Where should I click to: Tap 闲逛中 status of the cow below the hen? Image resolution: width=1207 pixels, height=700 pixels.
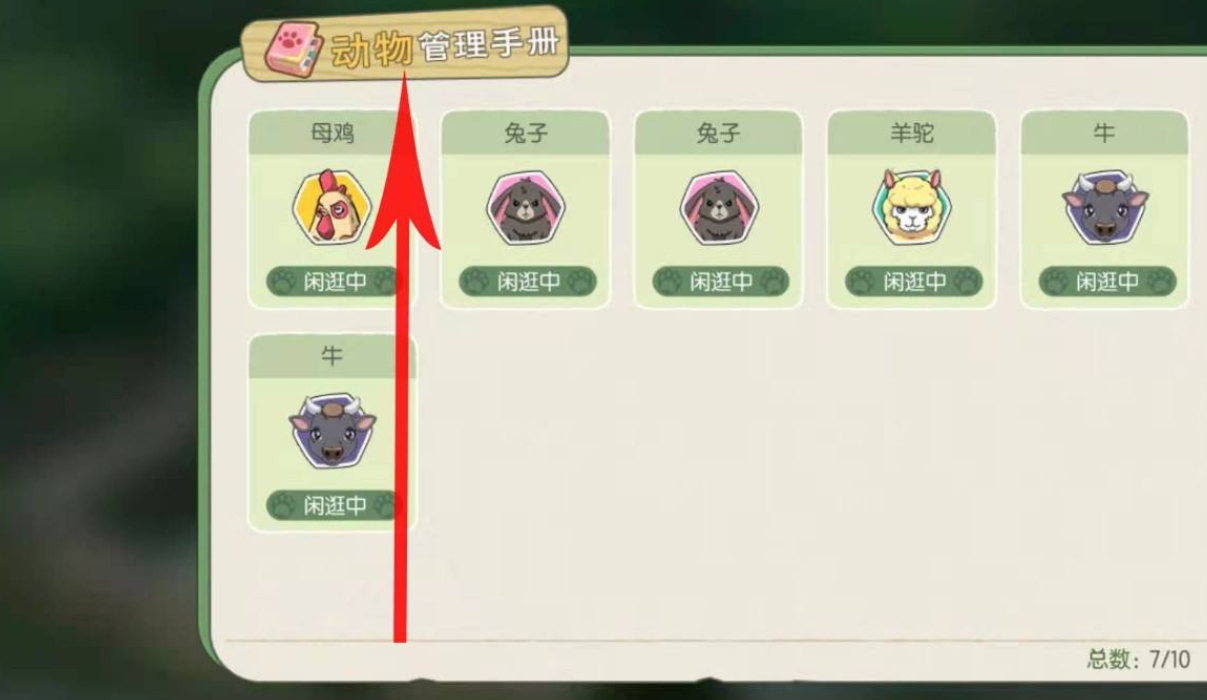(334, 505)
